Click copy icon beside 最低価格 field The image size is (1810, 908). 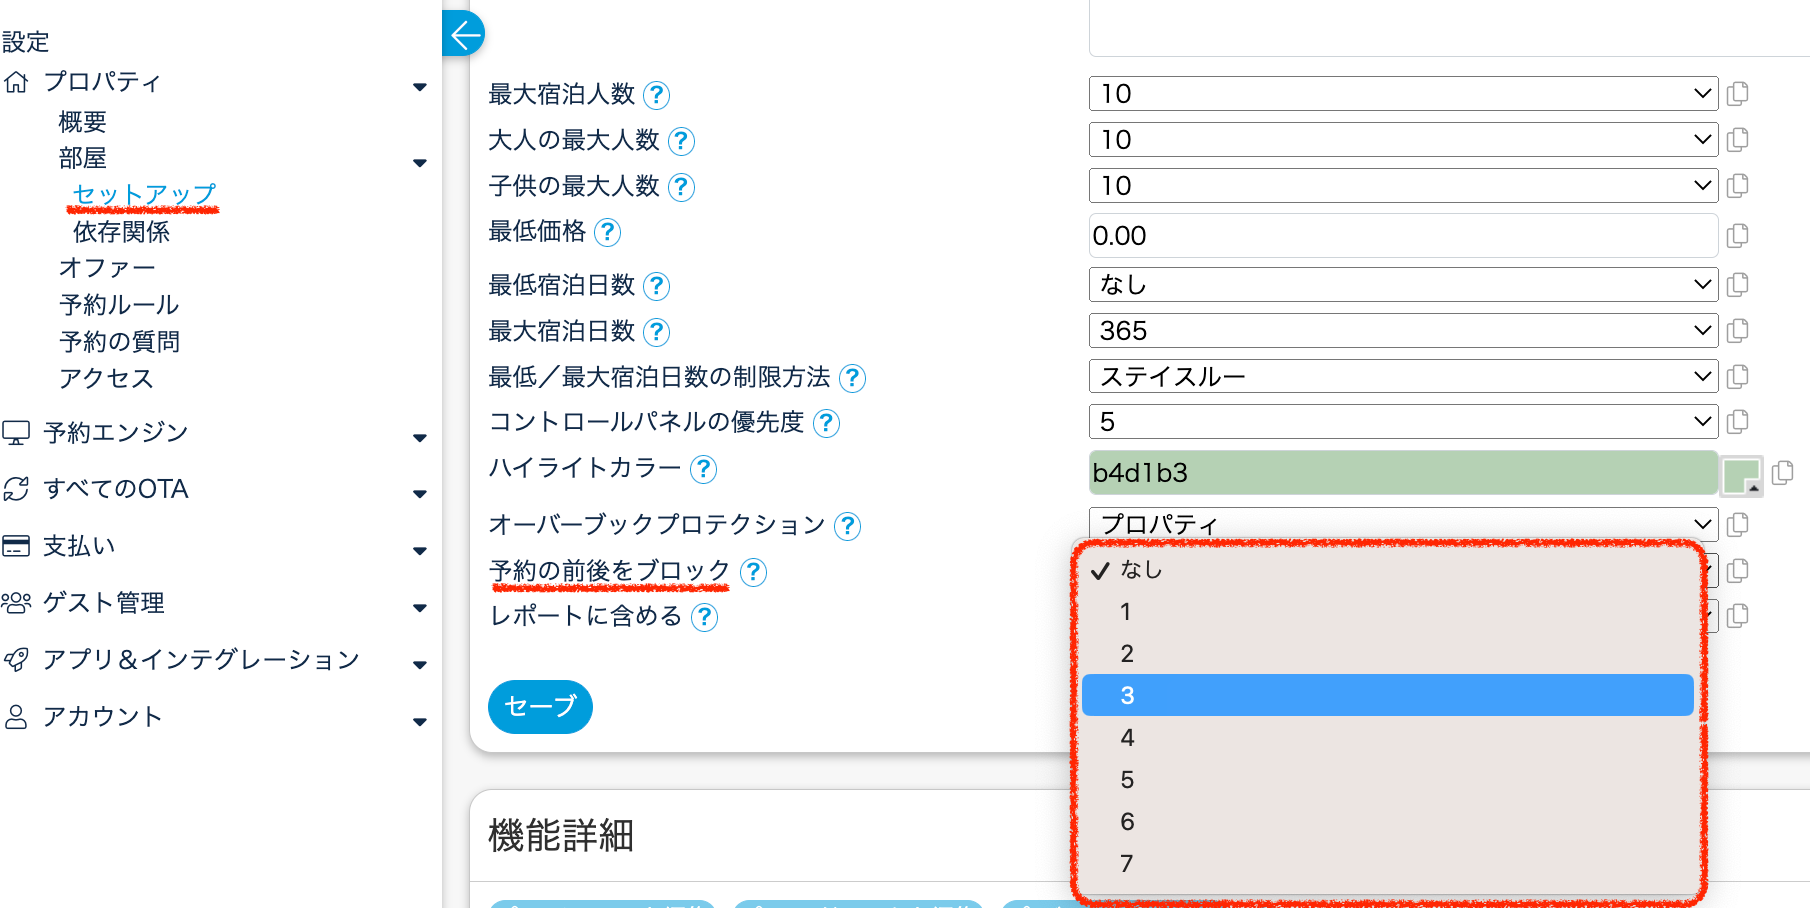[1738, 236]
